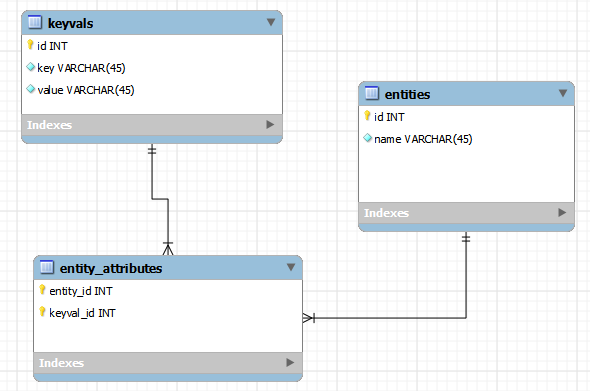Select the entities table title
This screenshot has height=391, width=590.
pos(408,94)
